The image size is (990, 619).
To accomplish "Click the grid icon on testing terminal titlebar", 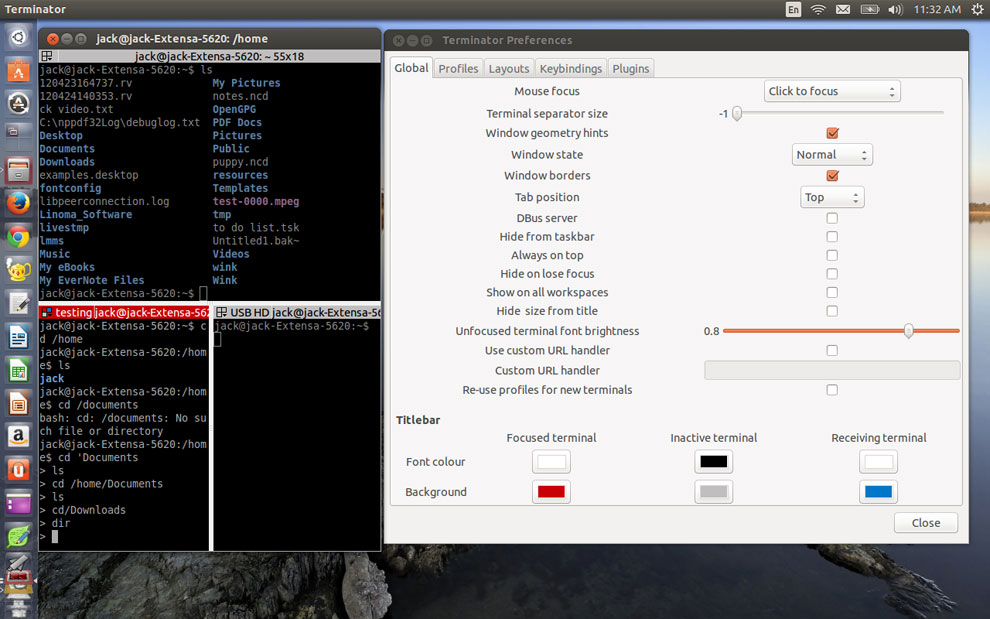I will (x=46, y=312).
